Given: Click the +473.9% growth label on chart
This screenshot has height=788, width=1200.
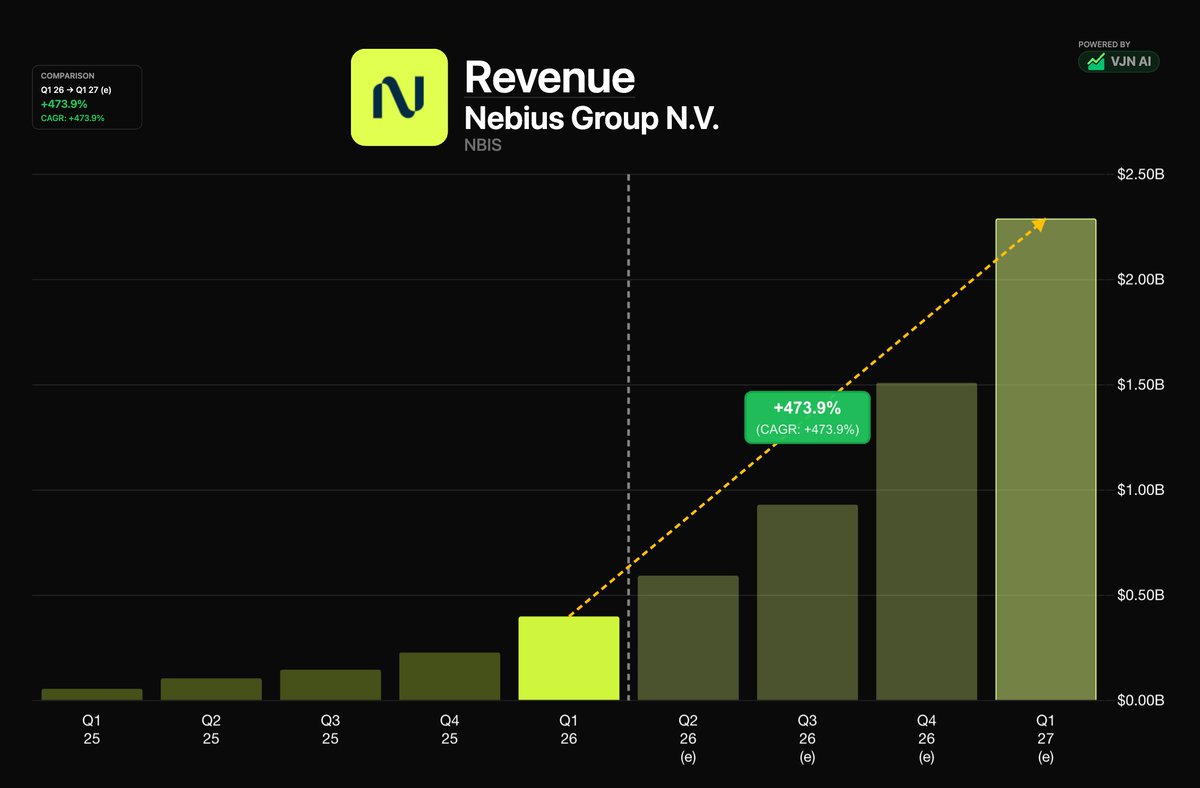Looking at the screenshot, I should (807, 417).
